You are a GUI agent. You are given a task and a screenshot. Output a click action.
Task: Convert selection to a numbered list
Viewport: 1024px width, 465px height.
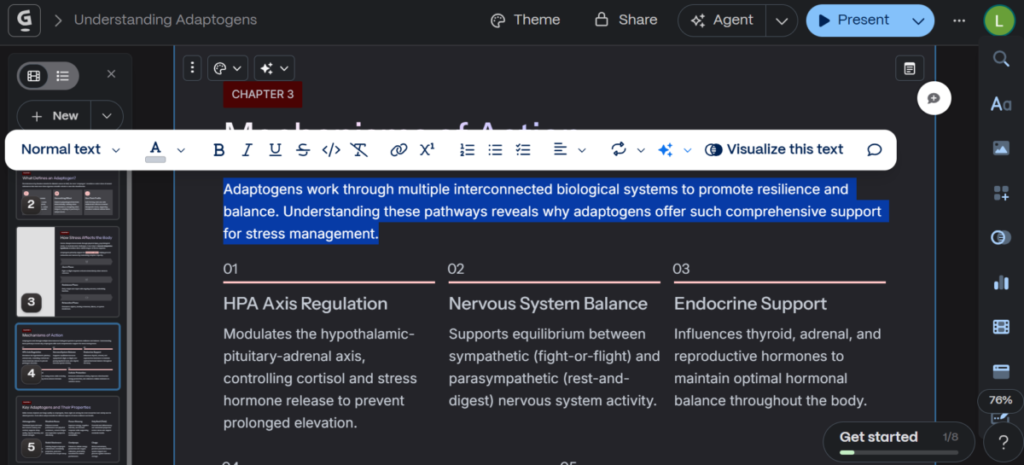(x=466, y=150)
